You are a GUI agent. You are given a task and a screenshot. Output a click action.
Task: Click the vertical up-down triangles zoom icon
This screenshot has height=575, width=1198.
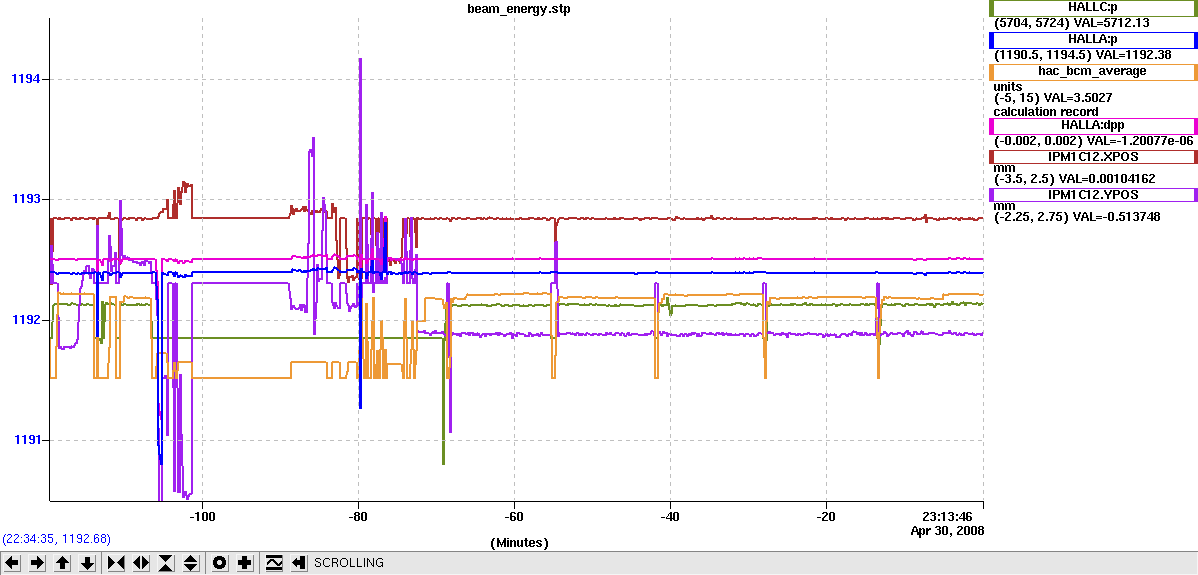click(191, 563)
